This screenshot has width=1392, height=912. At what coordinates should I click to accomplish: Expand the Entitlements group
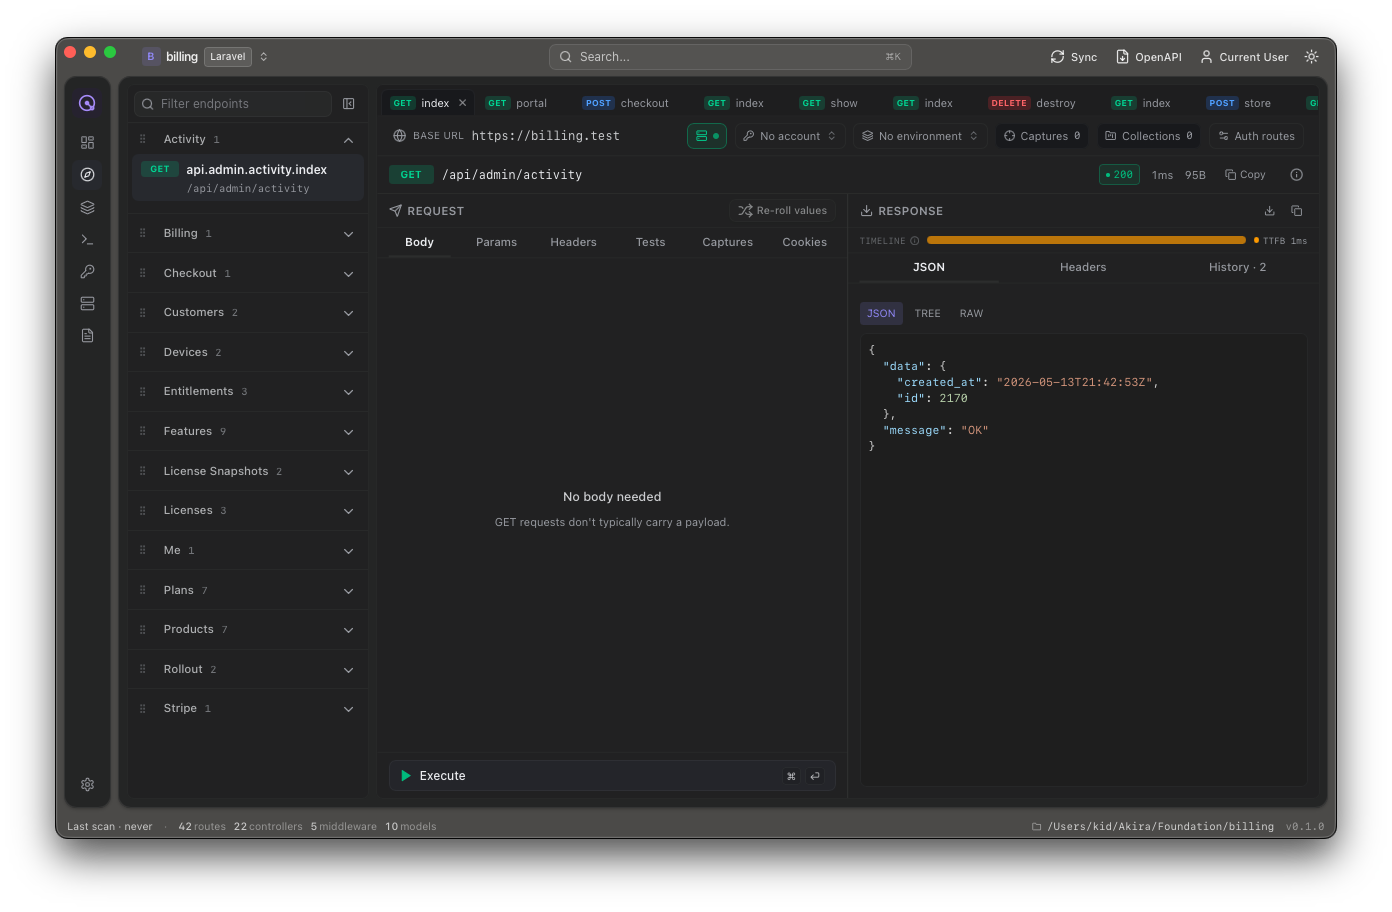click(x=348, y=392)
